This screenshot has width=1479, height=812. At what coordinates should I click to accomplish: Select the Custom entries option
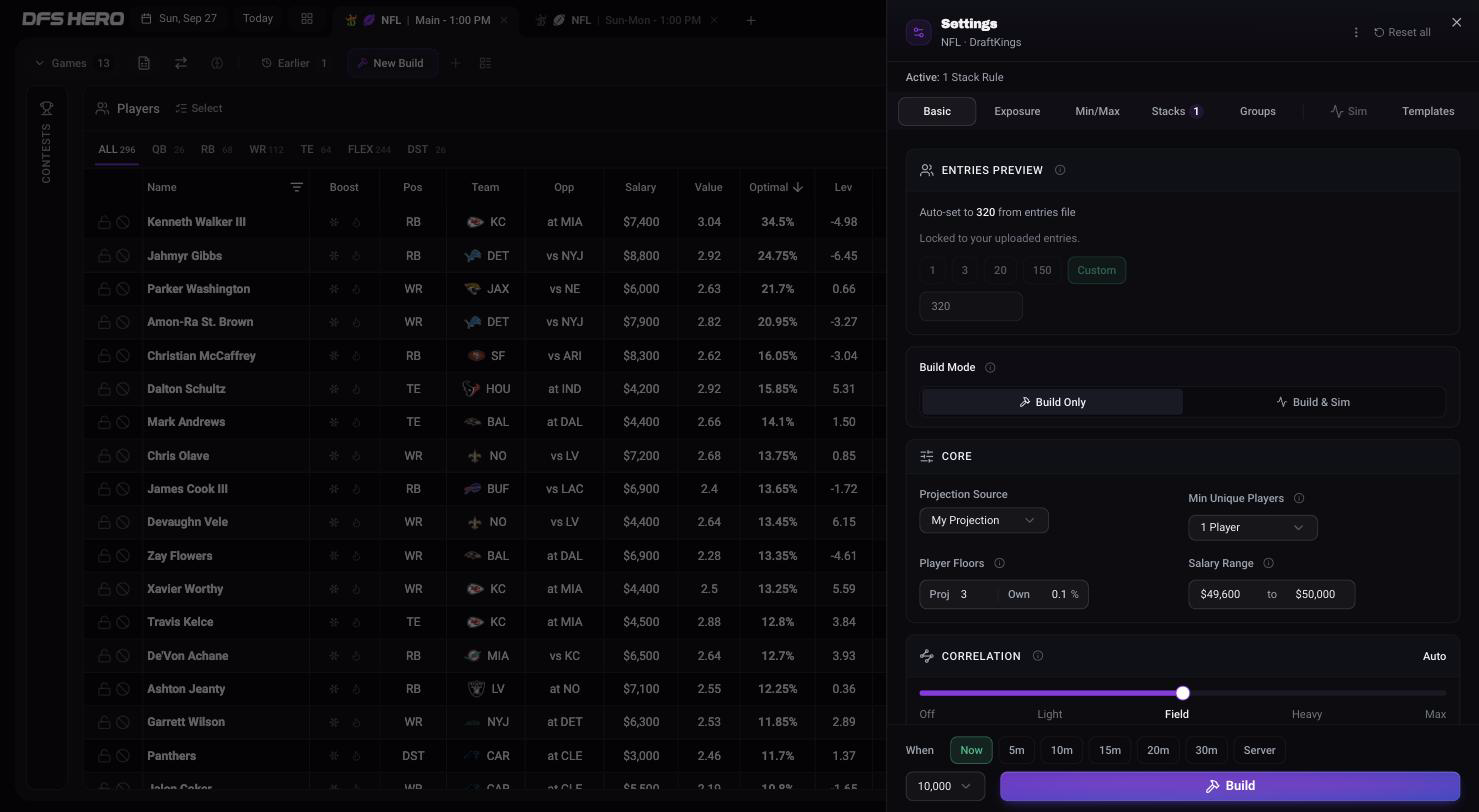(x=1096, y=270)
